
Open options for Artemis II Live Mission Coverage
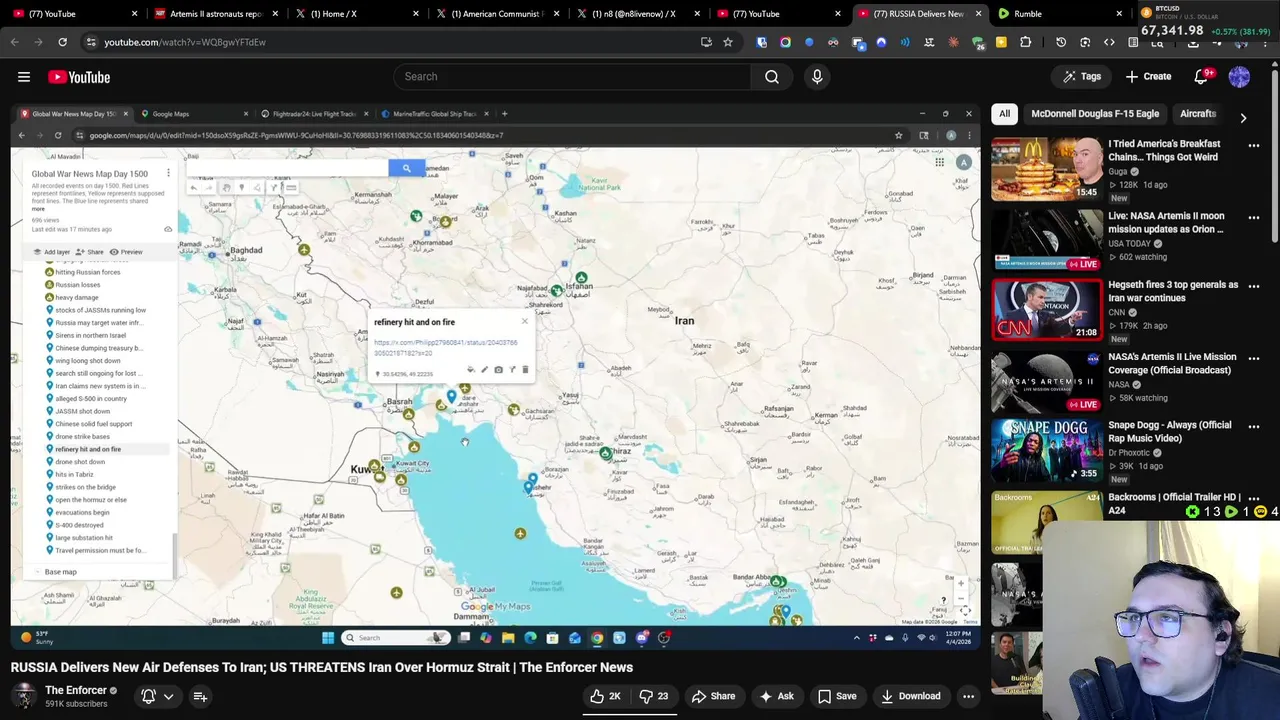(x=1254, y=358)
